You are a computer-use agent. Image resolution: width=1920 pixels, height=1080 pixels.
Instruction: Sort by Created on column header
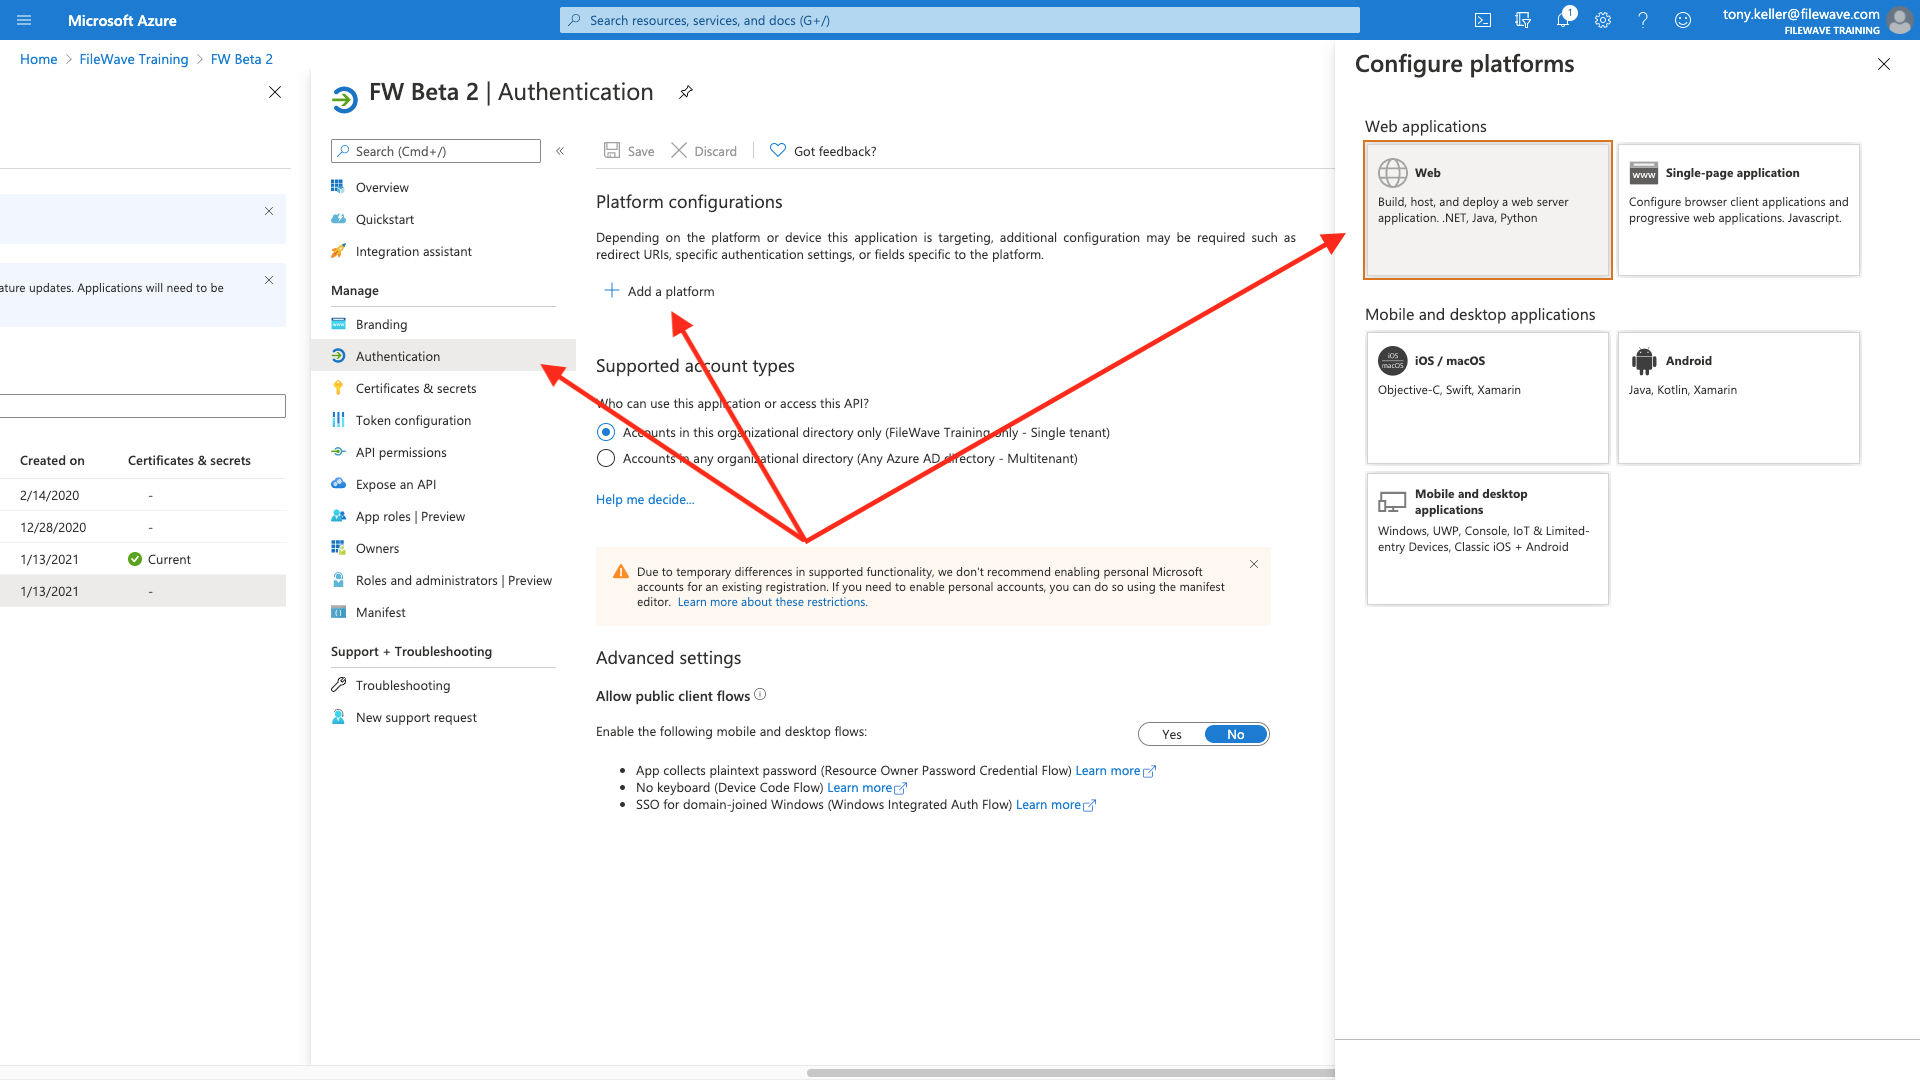[52, 460]
